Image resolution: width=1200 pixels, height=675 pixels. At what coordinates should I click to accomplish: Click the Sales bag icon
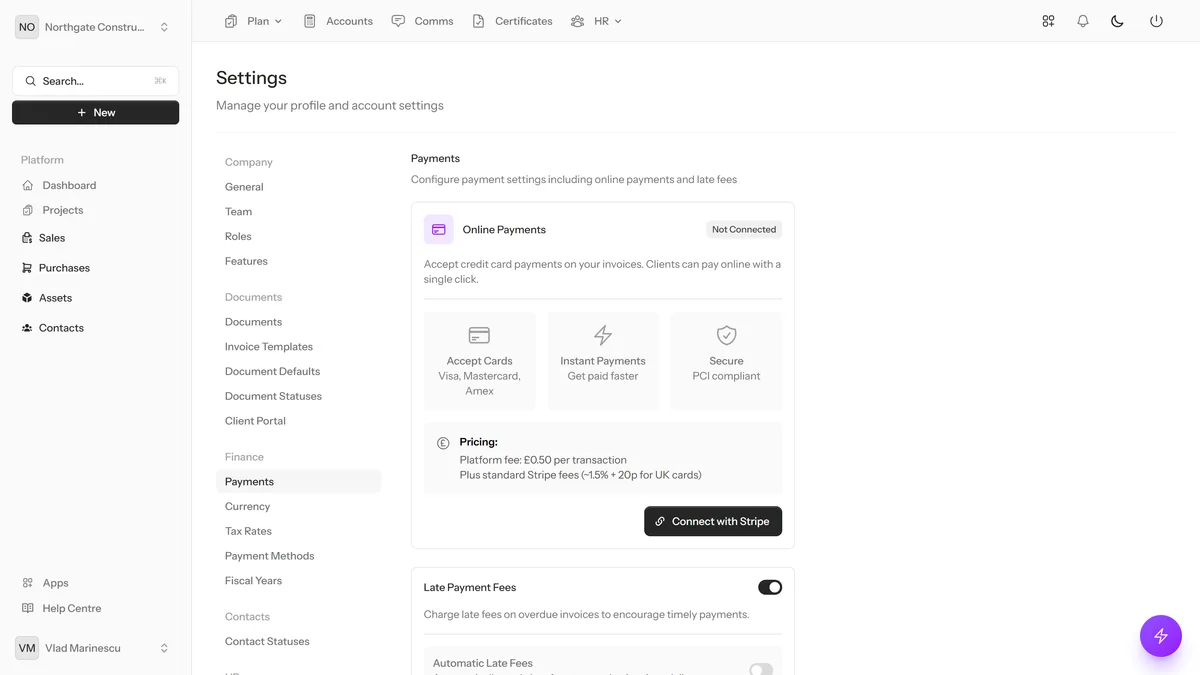27,238
